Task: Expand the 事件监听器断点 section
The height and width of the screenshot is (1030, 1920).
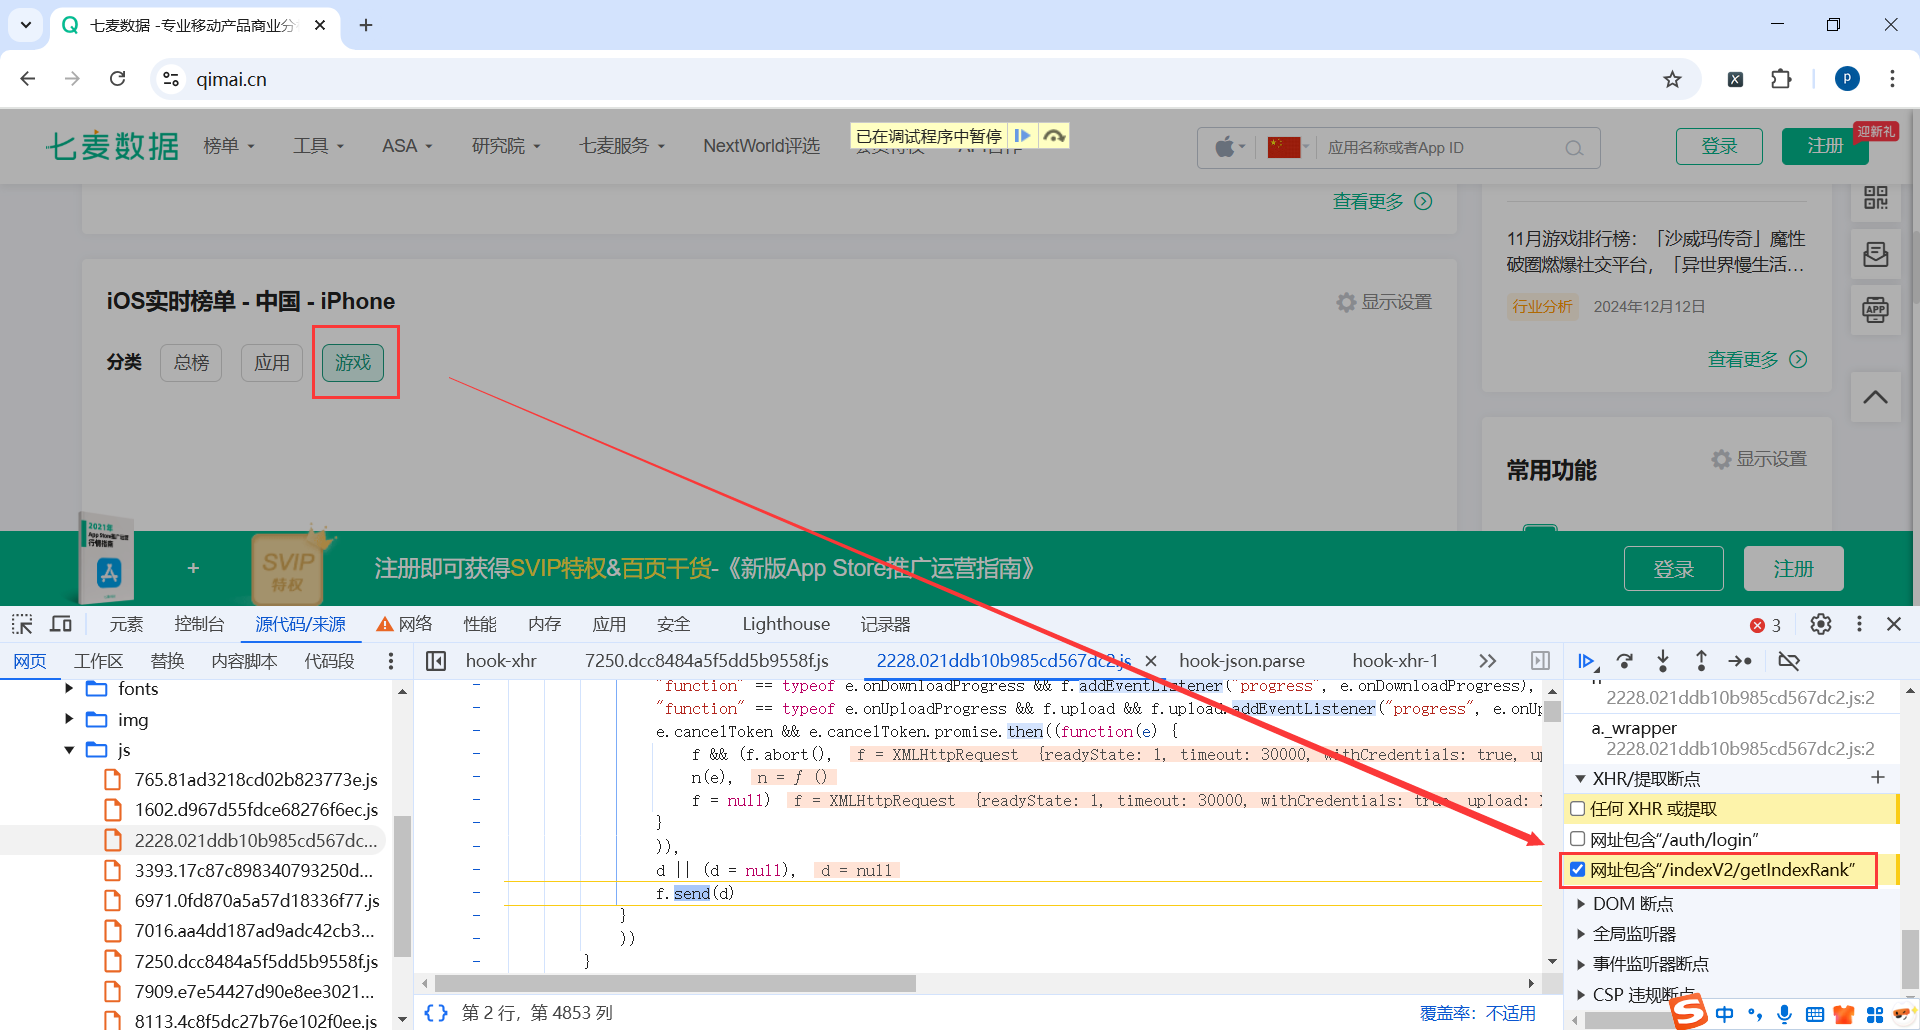Action: pyautogui.click(x=1580, y=964)
